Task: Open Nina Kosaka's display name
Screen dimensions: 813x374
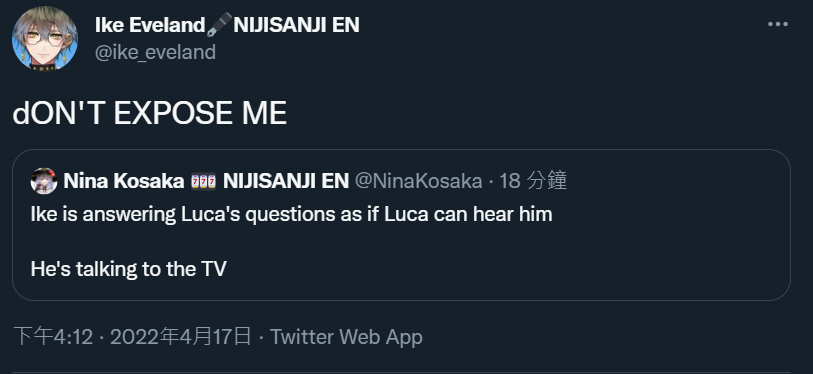Action: 123,181
